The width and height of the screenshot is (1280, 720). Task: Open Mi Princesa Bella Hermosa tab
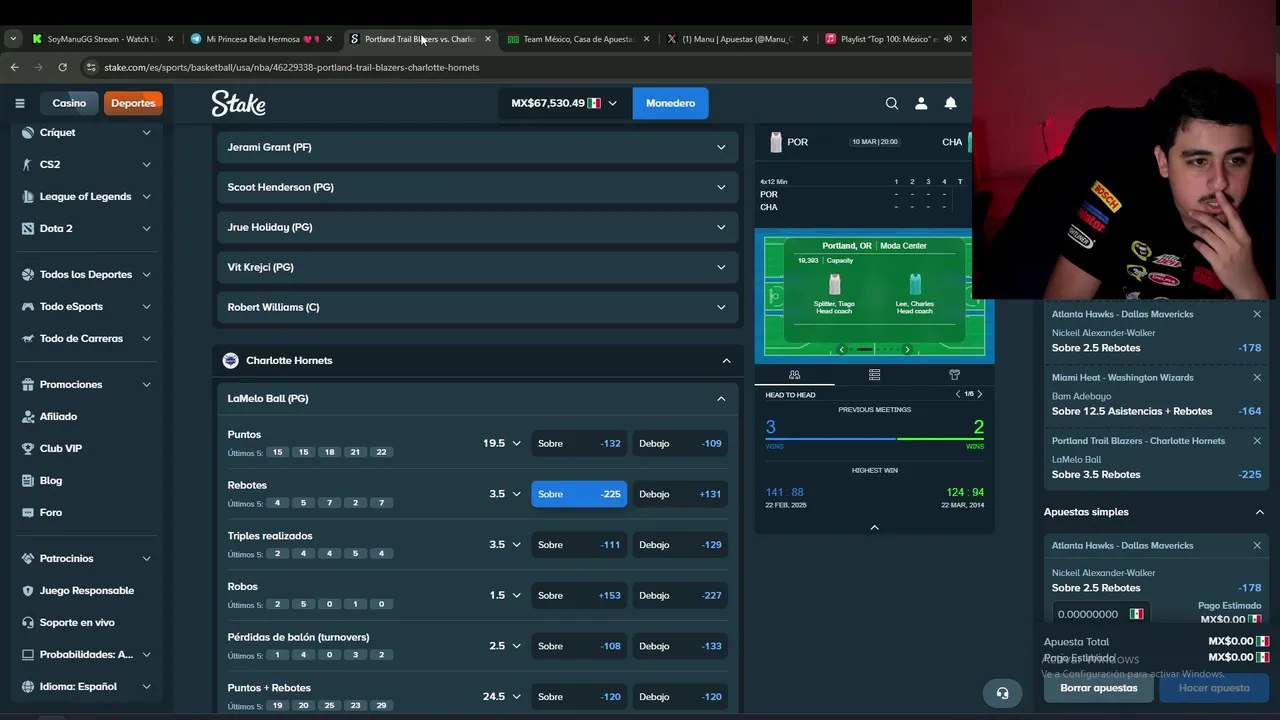click(261, 39)
